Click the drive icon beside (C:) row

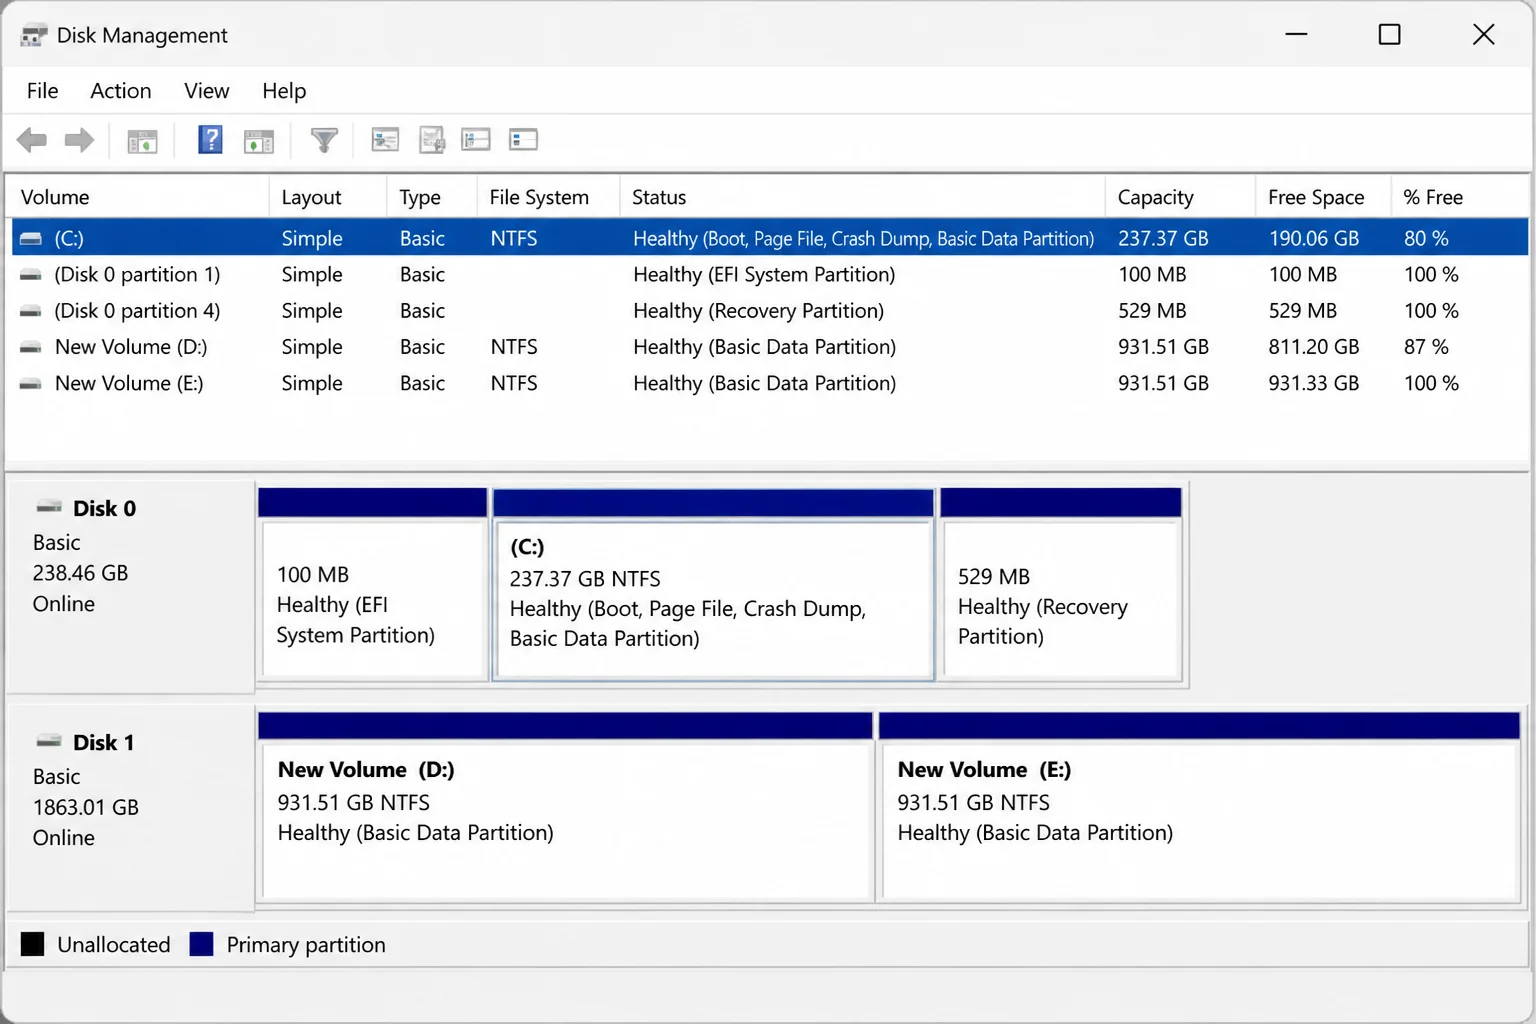31,239
